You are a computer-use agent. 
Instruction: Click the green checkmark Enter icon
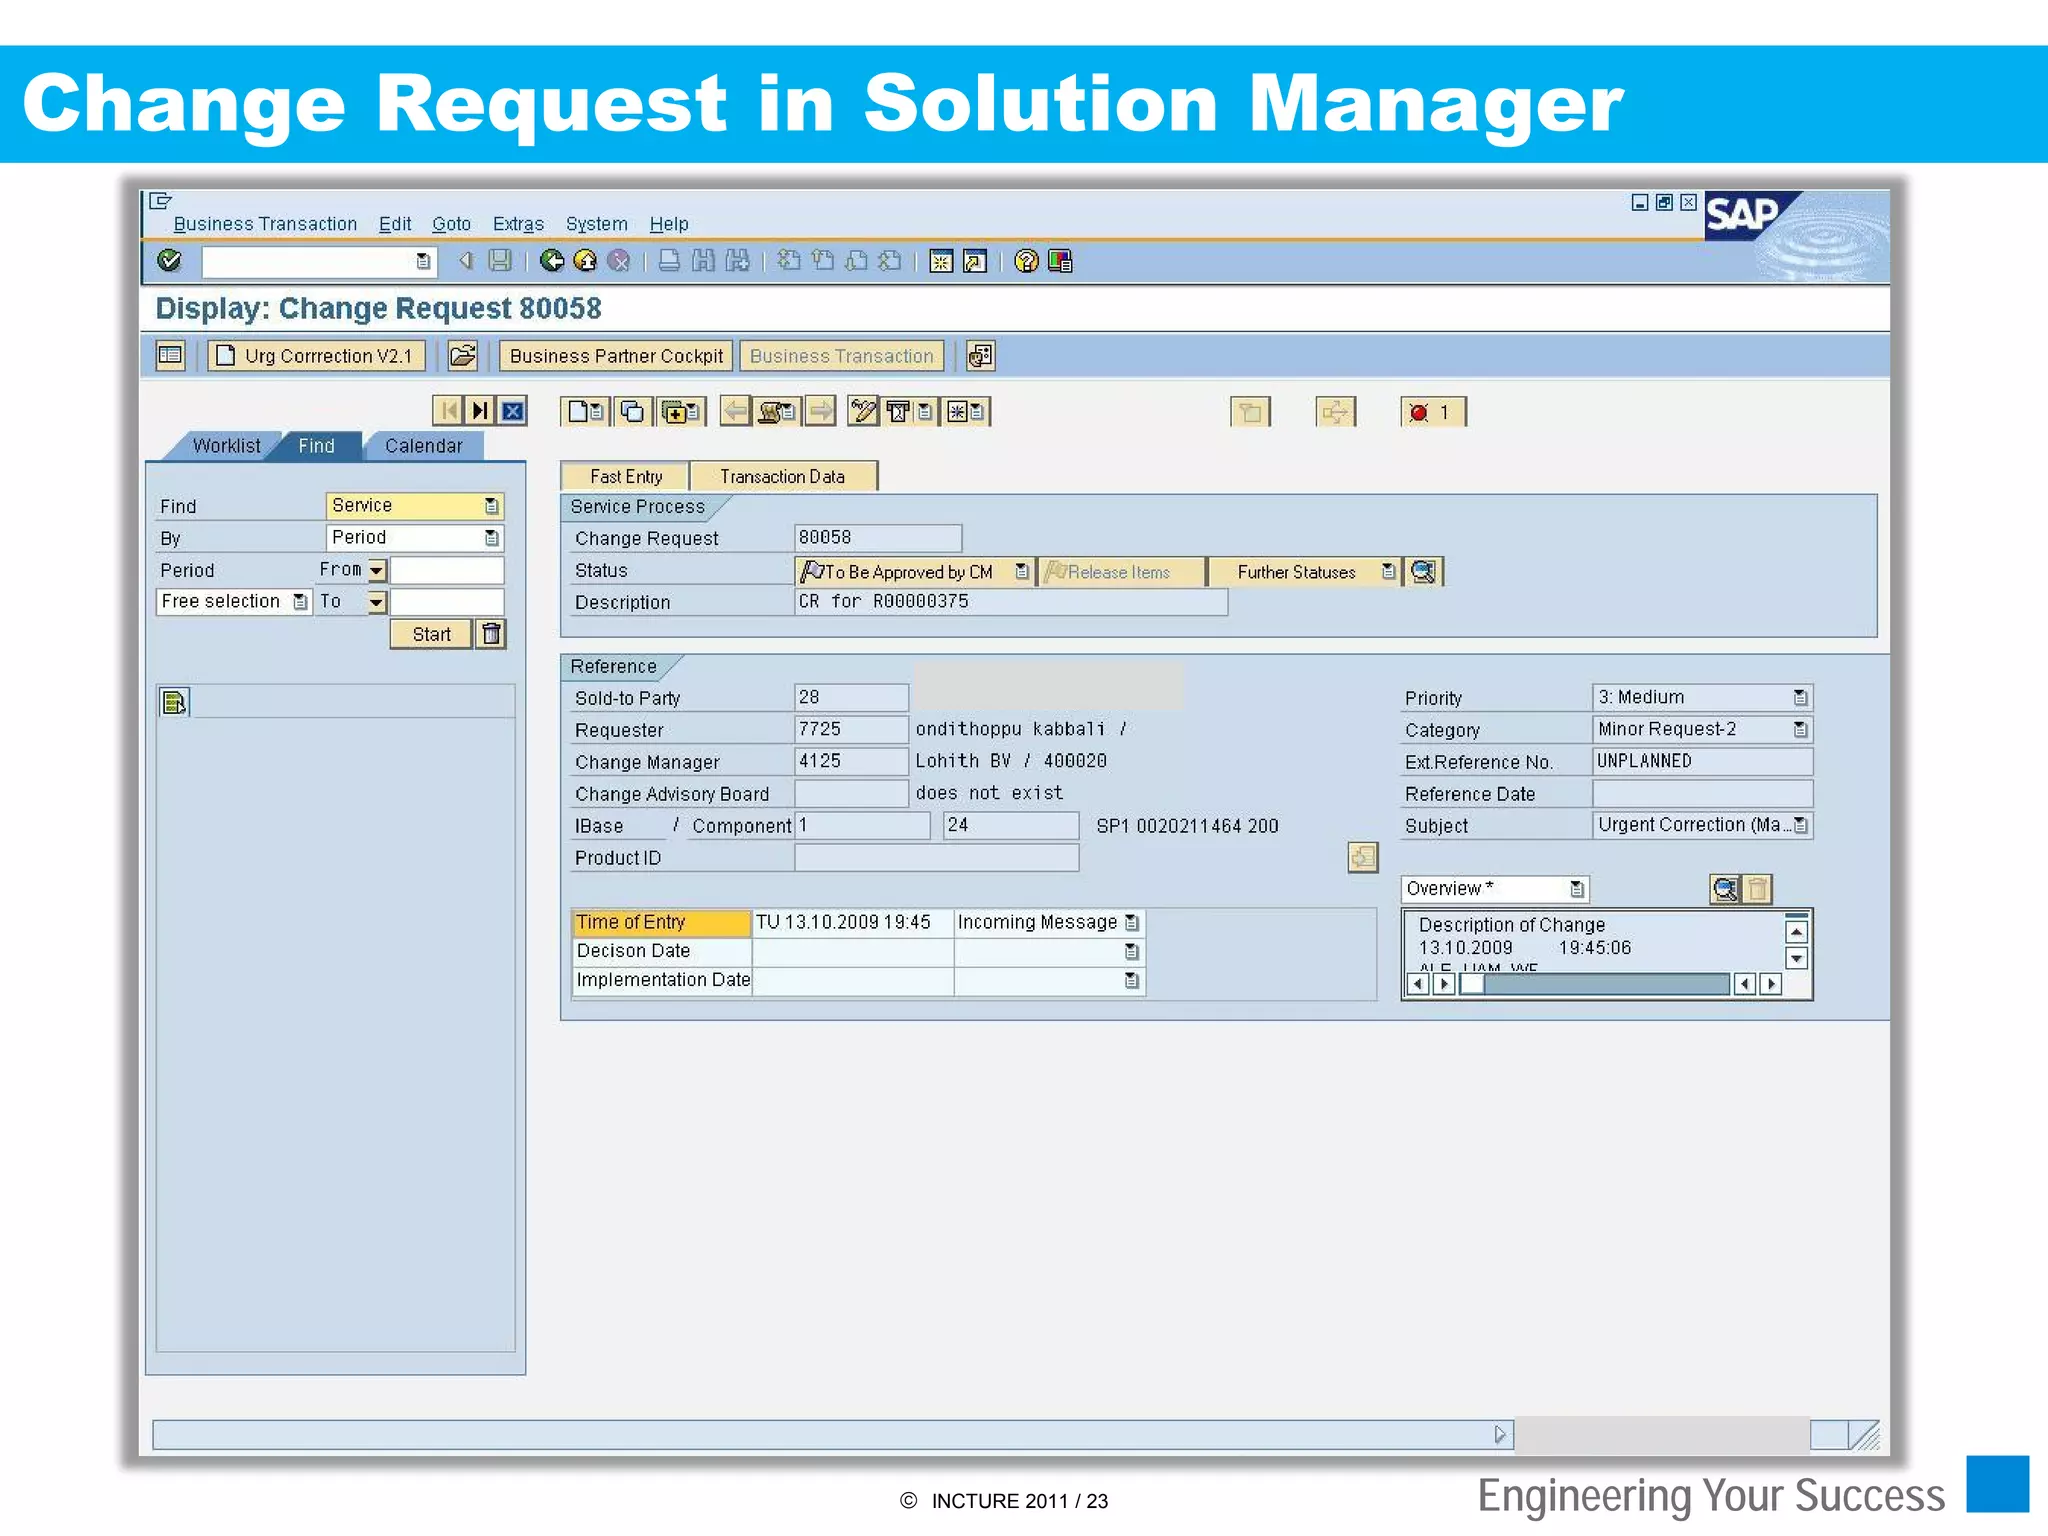click(x=170, y=261)
